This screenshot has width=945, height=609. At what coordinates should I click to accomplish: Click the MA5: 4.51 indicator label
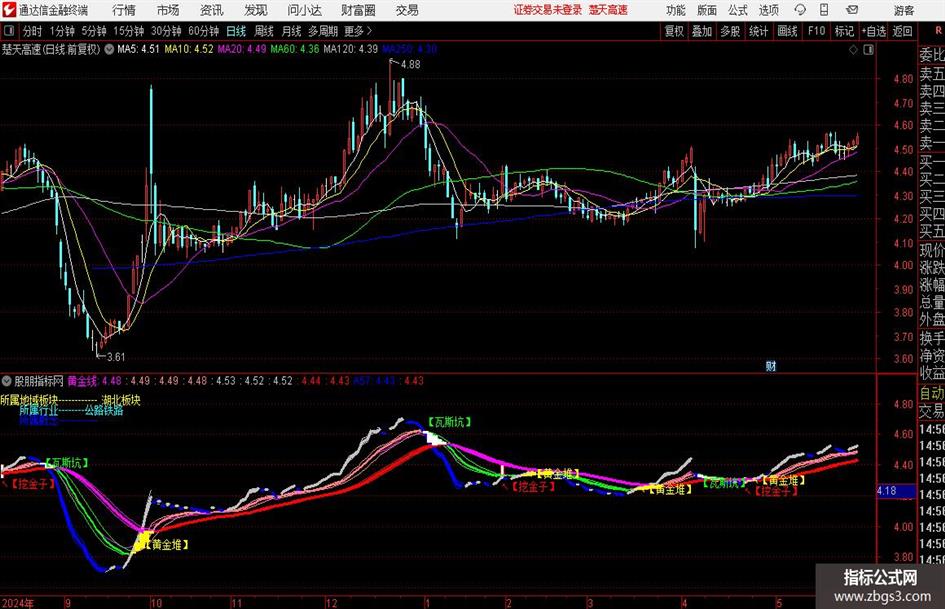(x=138, y=49)
